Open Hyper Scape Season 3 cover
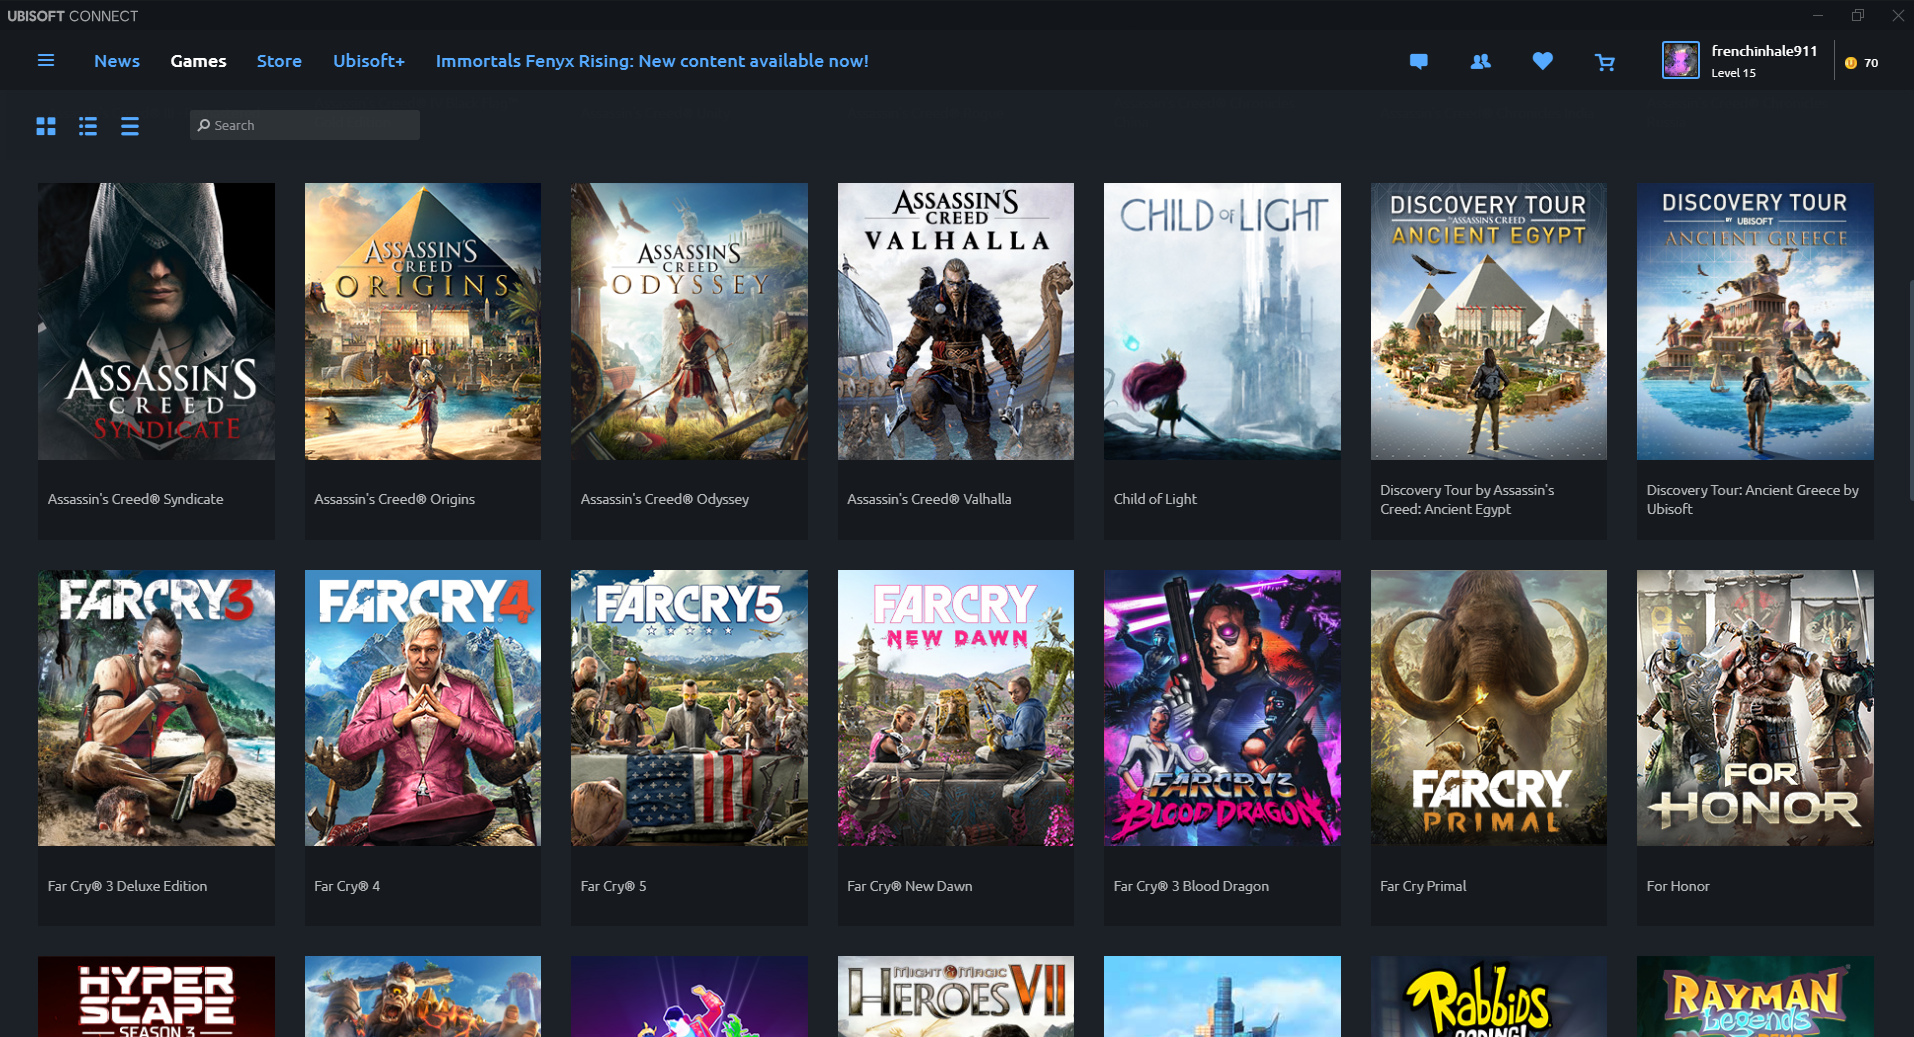1914x1037 pixels. click(156, 996)
